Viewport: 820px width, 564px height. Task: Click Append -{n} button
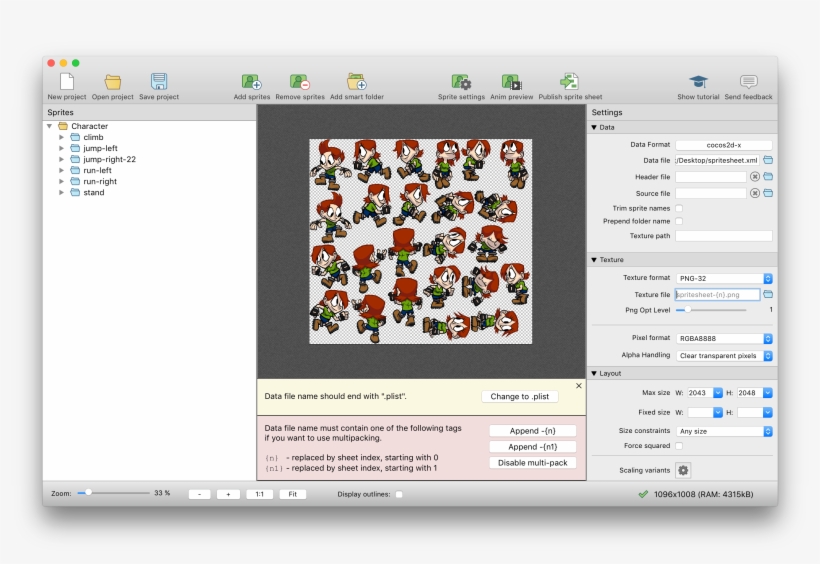[x=532, y=431]
